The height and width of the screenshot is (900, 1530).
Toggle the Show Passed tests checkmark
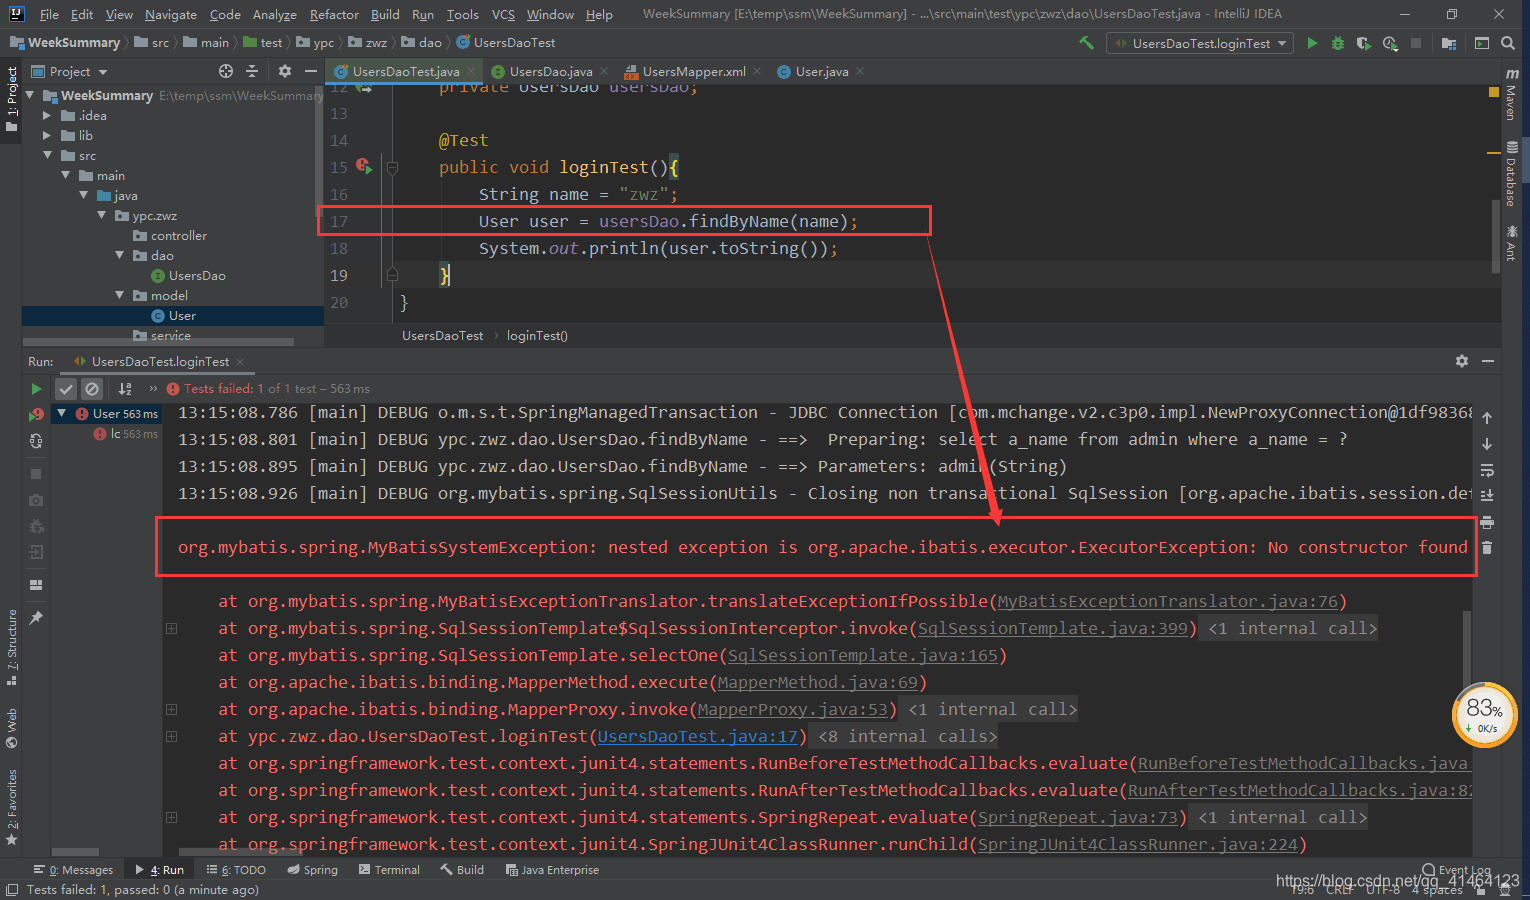tap(66, 388)
